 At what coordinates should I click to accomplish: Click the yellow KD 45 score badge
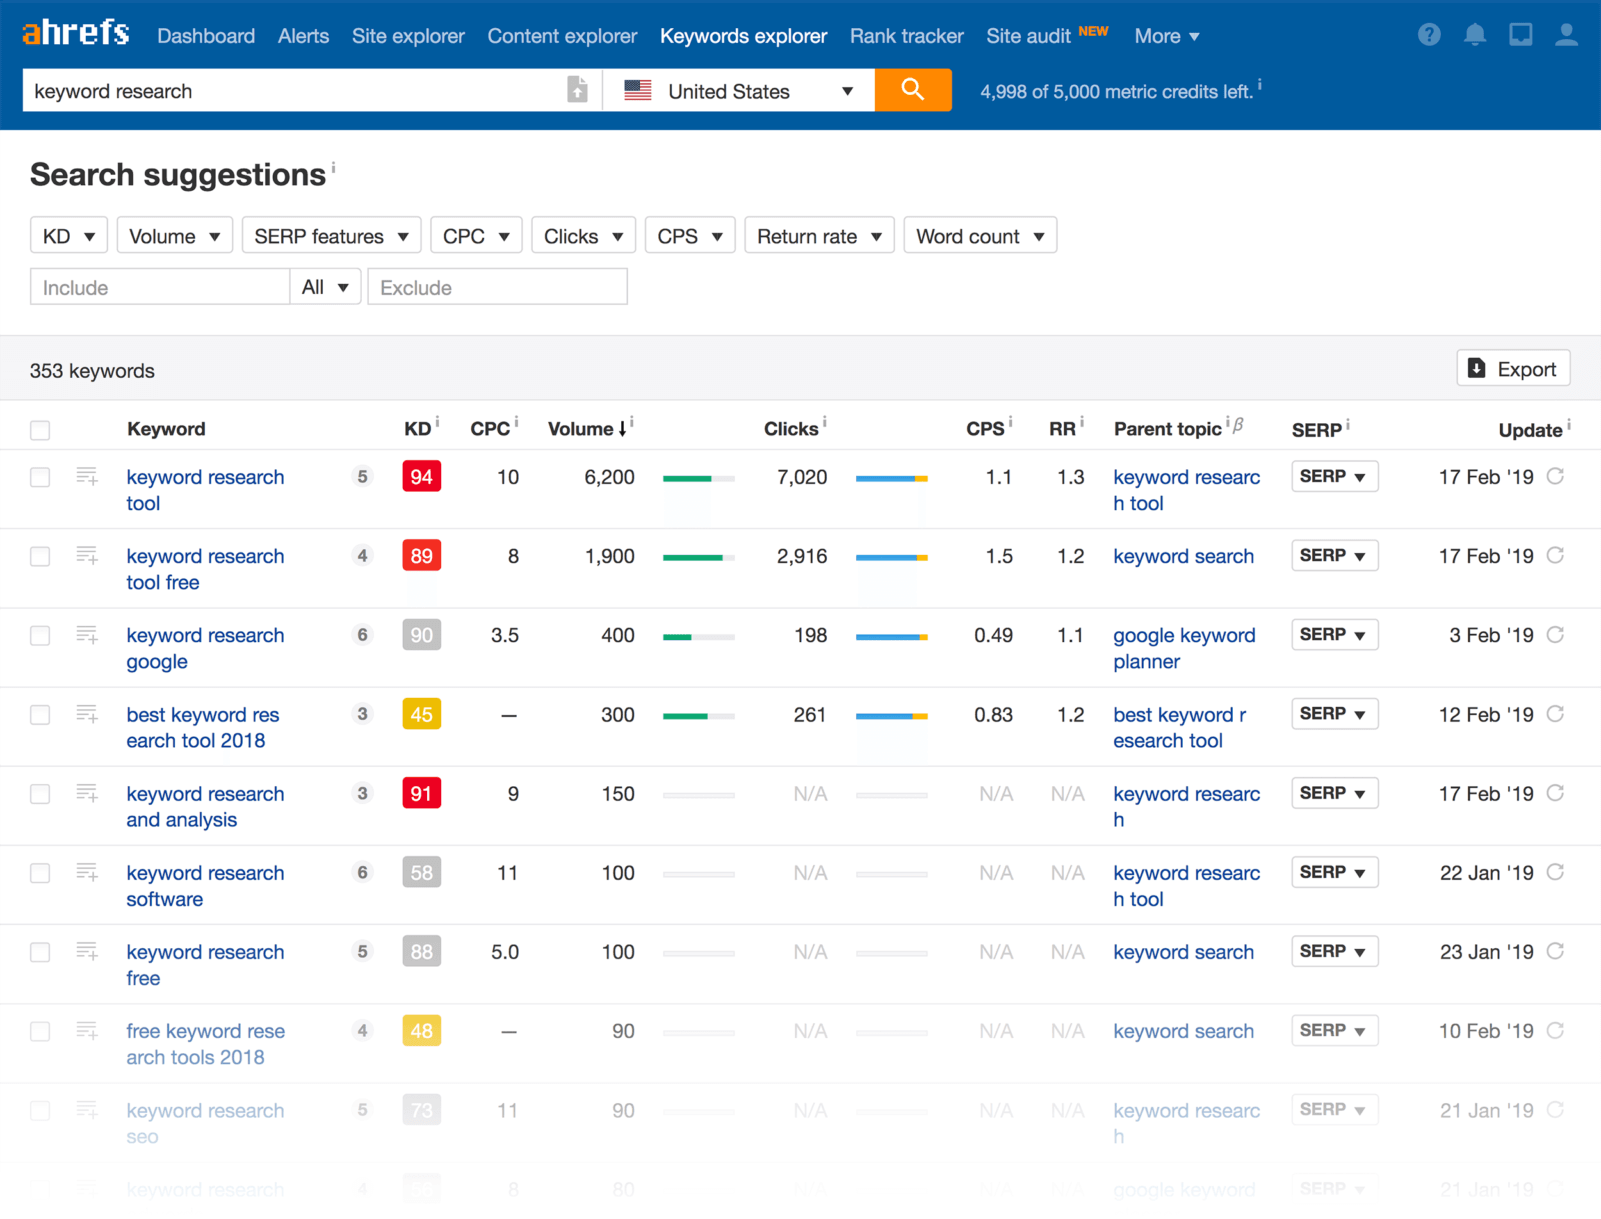[422, 714]
